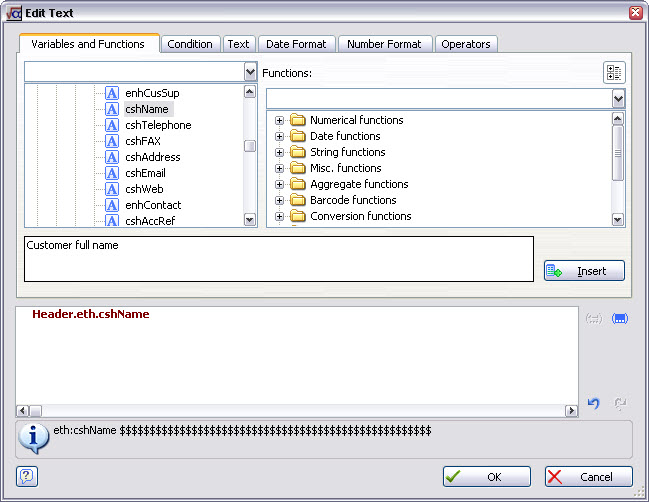Select cshAddress in the variable list
Viewport: 649px width, 502px height.
(152, 157)
